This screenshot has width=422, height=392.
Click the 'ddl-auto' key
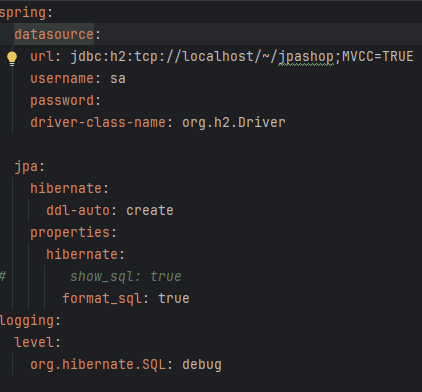[78, 210]
